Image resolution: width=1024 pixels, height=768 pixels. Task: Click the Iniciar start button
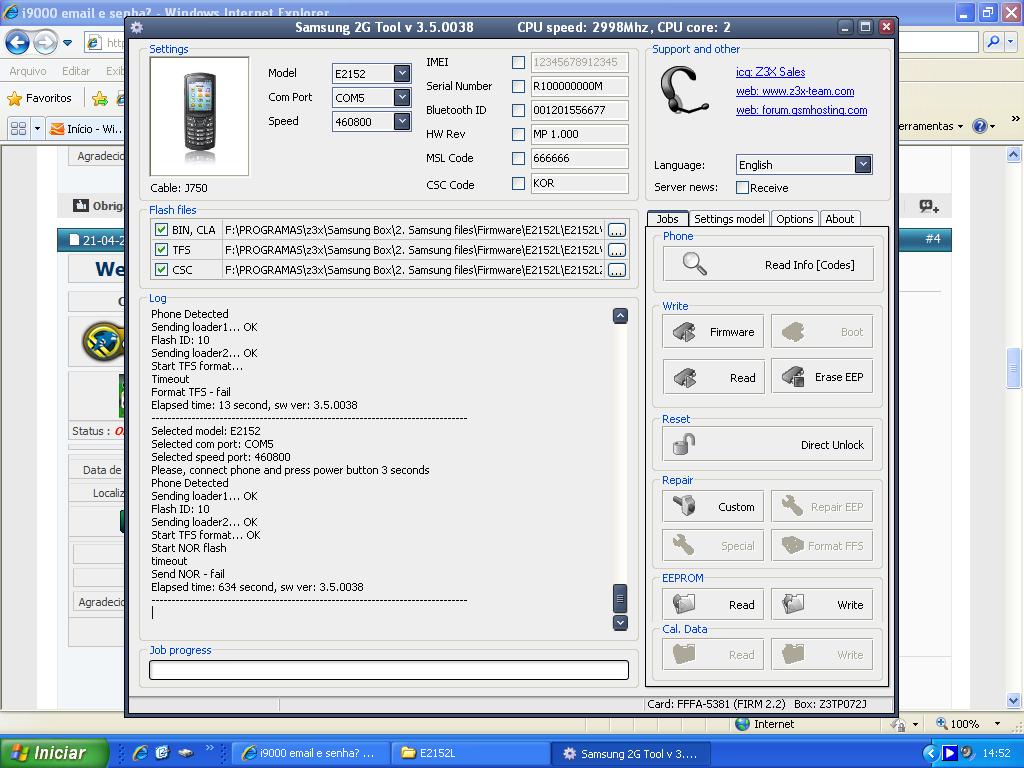pyautogui.click(x=54, y=753)
